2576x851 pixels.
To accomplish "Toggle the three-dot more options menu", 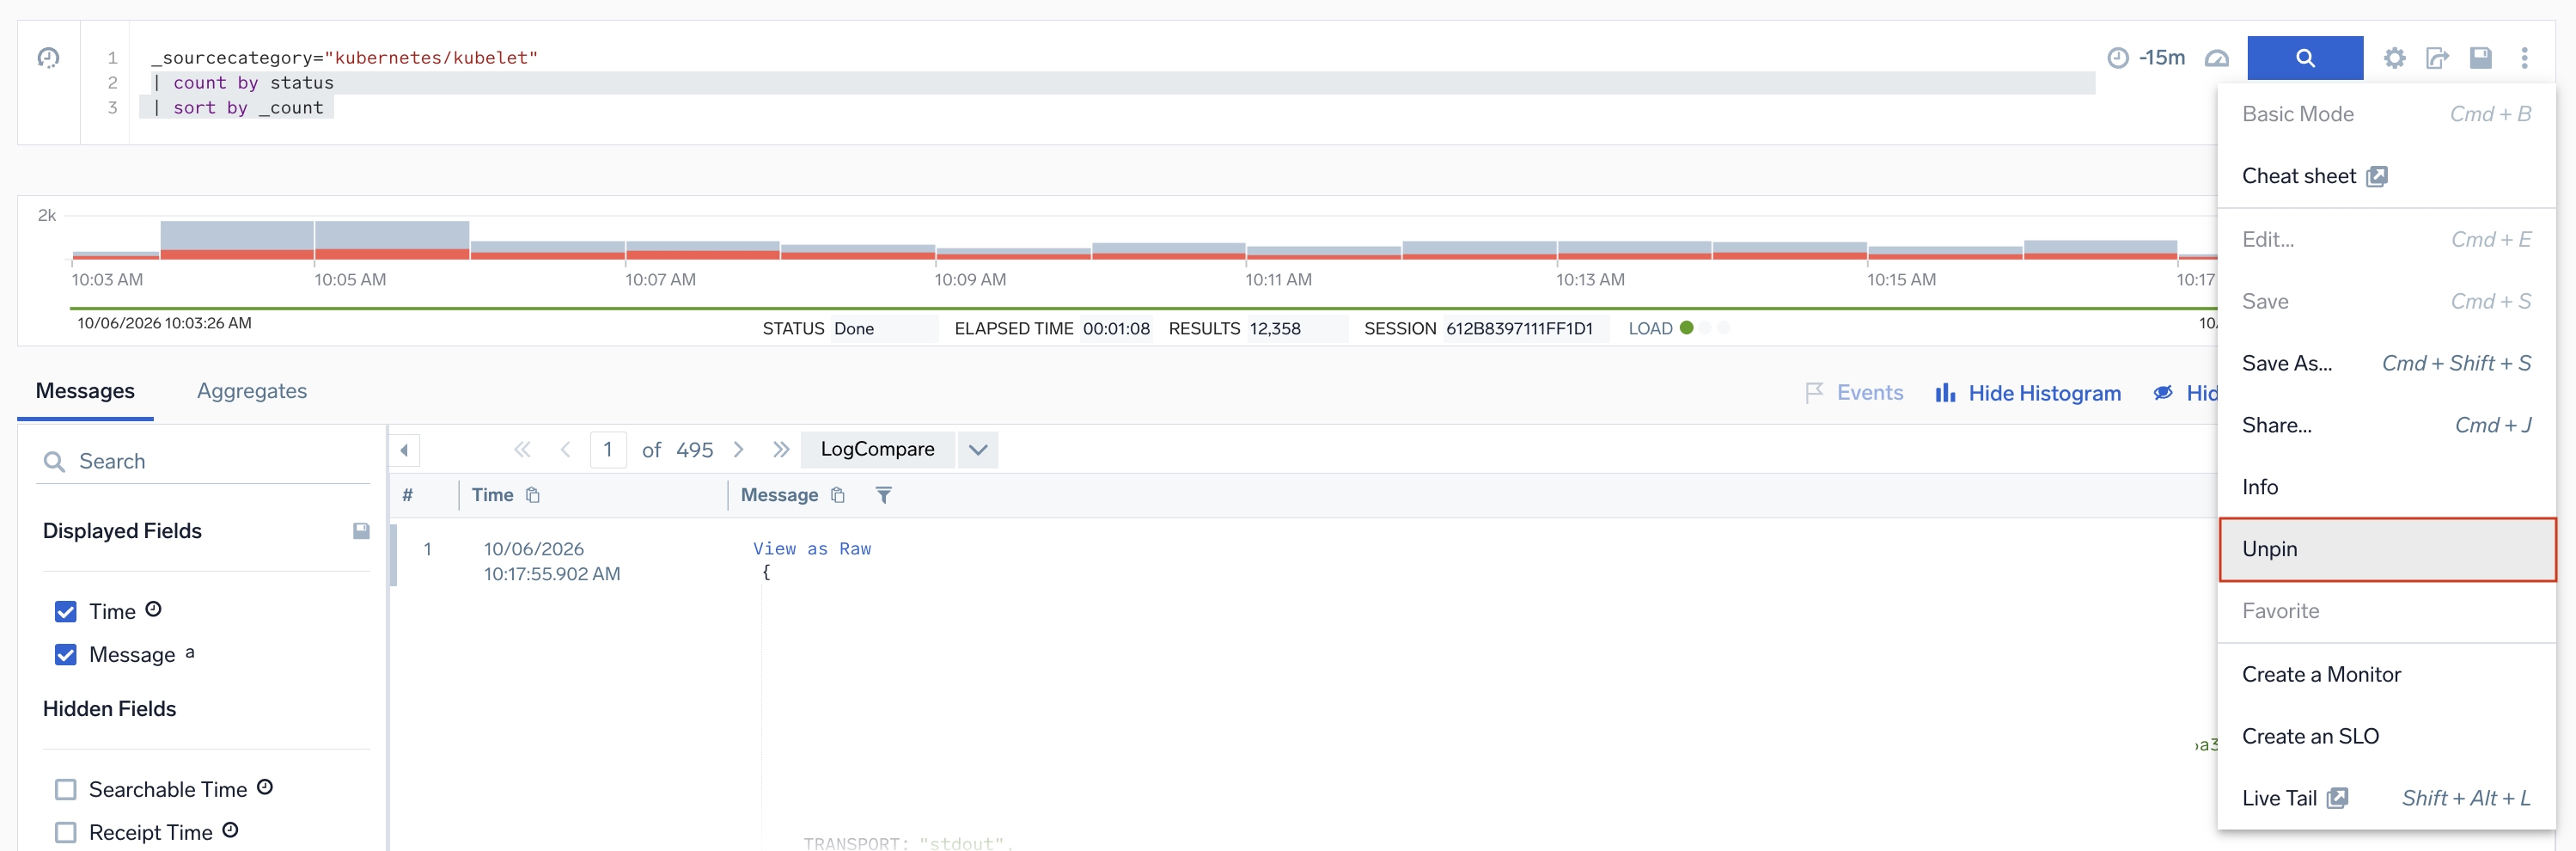I will click(x=2524, y=58).
